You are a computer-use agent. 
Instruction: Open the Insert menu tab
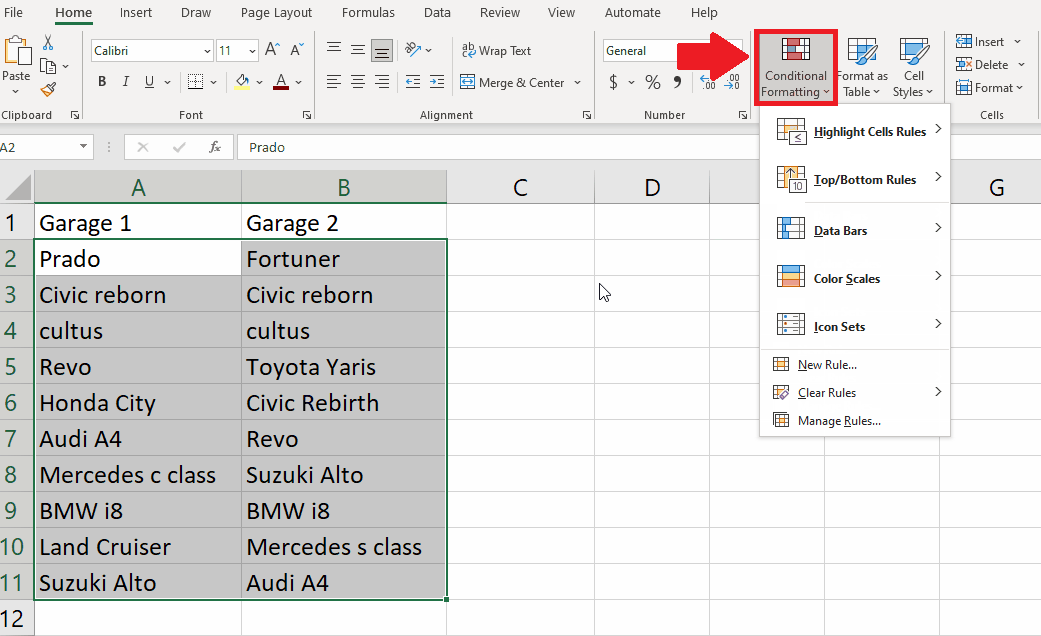pos(135,12)
